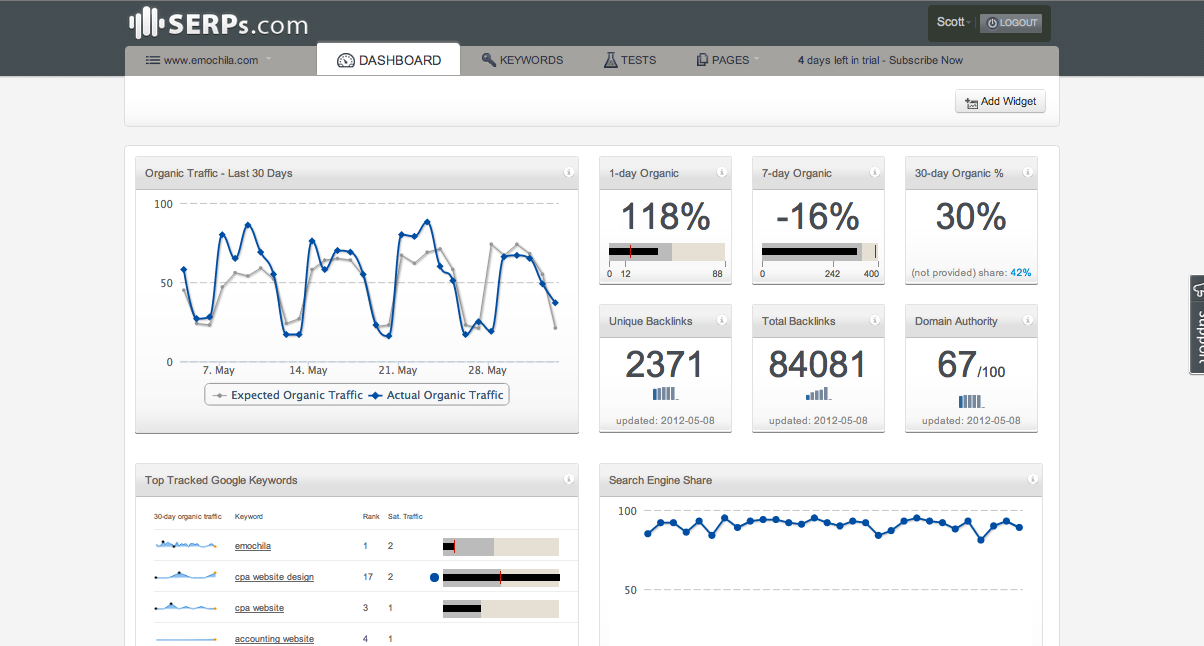Click the accounting website traffic sparkline

coord(186,638)
